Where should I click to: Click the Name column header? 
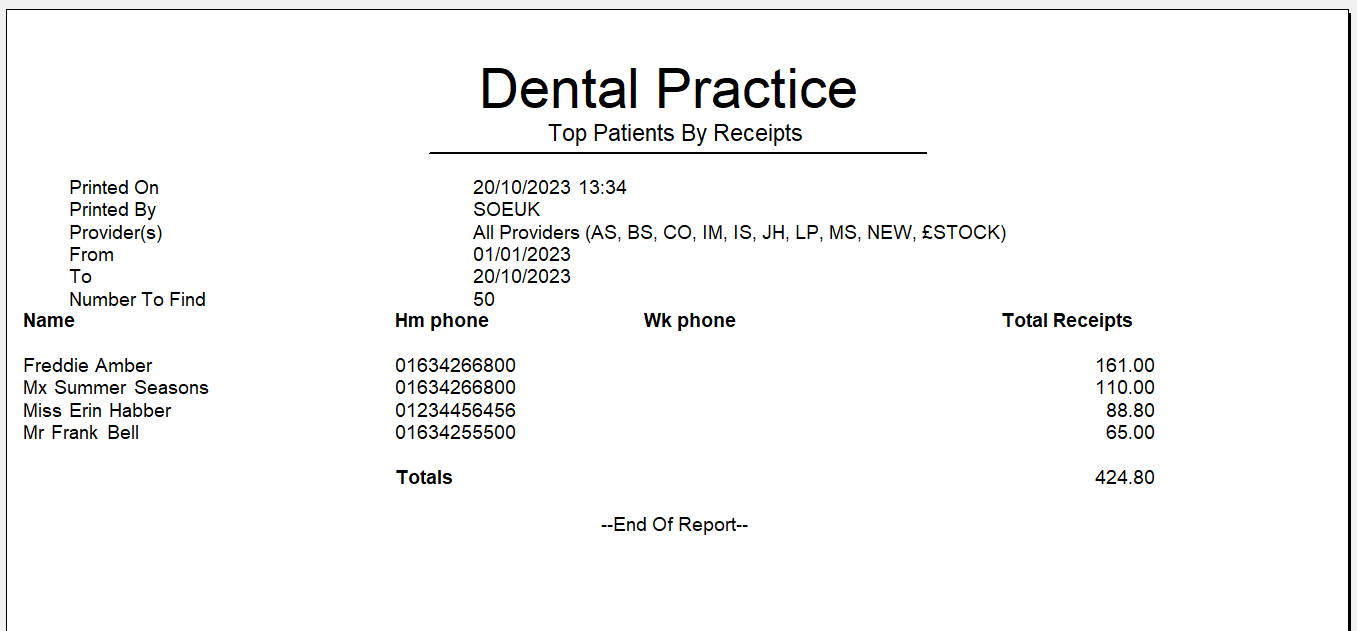point(49,321)
